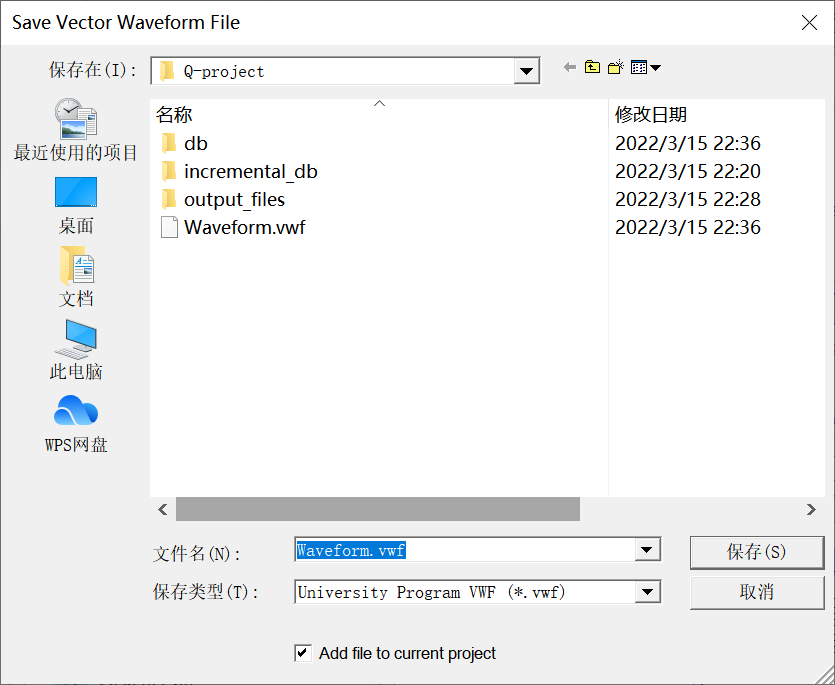Open the view menu icon

(x=645, y=67)
